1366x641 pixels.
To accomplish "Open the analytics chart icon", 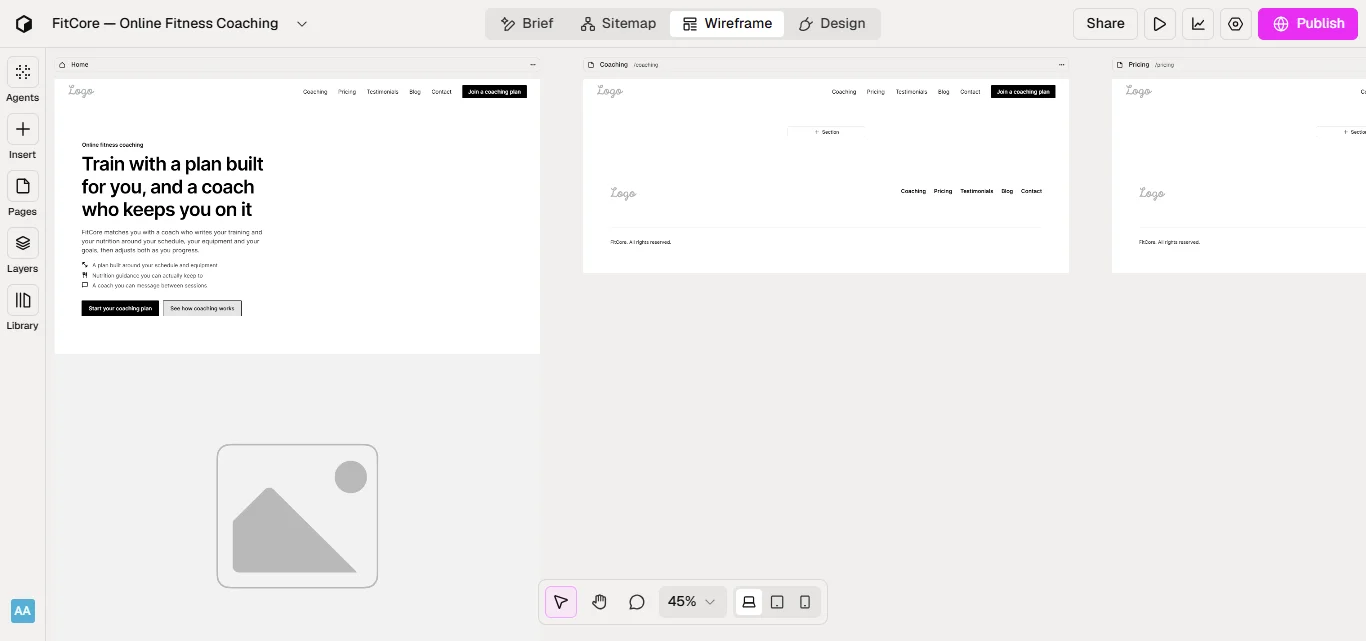I will (1198, 24).
